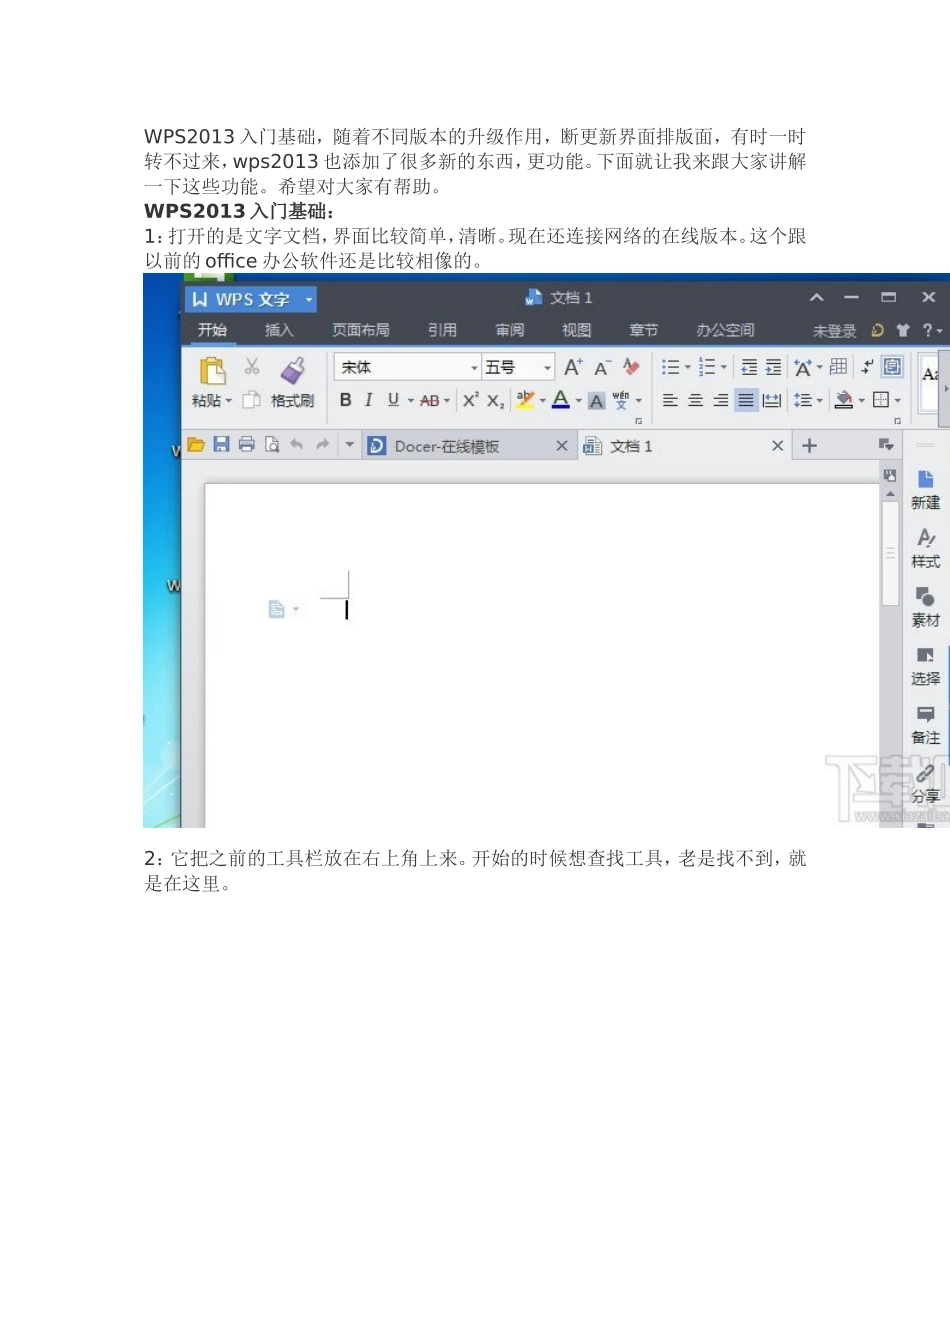Toggle strikethrough with the AB button
Viewport: 950px width, 1344px height.
[429, 400]
